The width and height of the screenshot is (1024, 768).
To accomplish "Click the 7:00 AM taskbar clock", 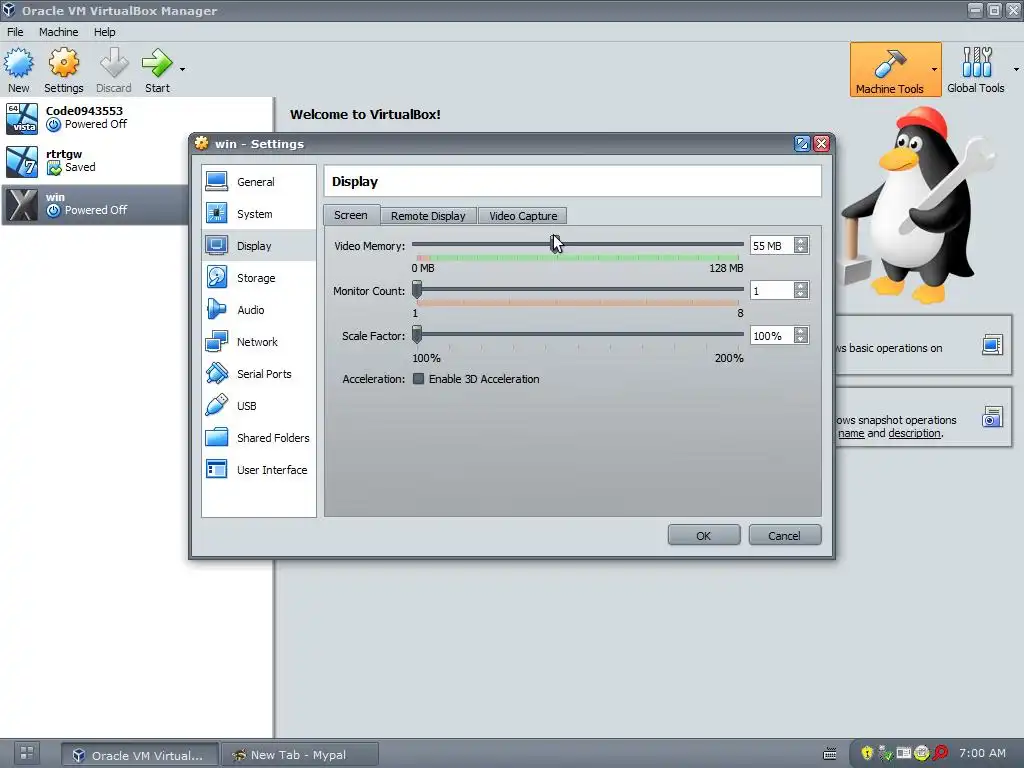I will (982, 753).
